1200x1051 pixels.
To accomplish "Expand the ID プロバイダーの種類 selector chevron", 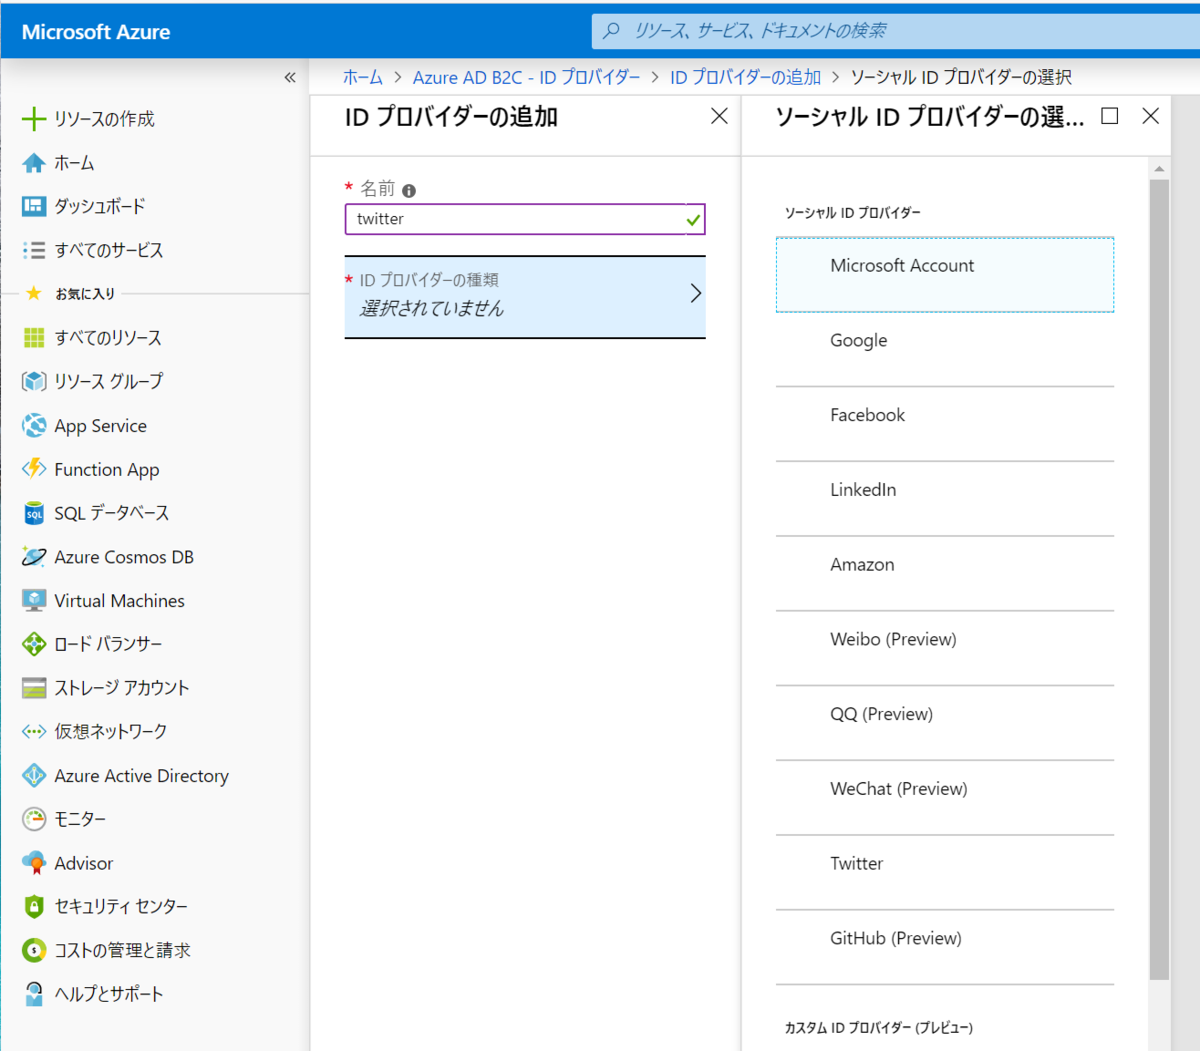I will click(694, 293).
